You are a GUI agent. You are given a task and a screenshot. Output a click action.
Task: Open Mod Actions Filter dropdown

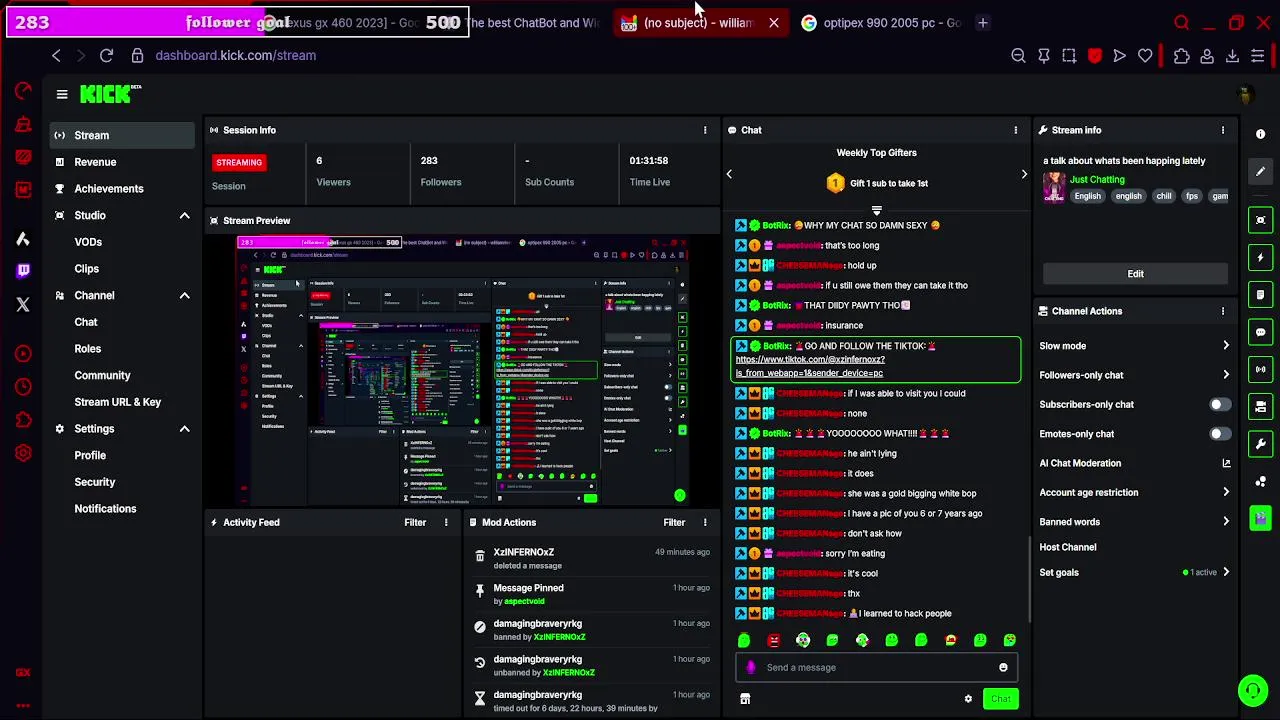(674, 522)
